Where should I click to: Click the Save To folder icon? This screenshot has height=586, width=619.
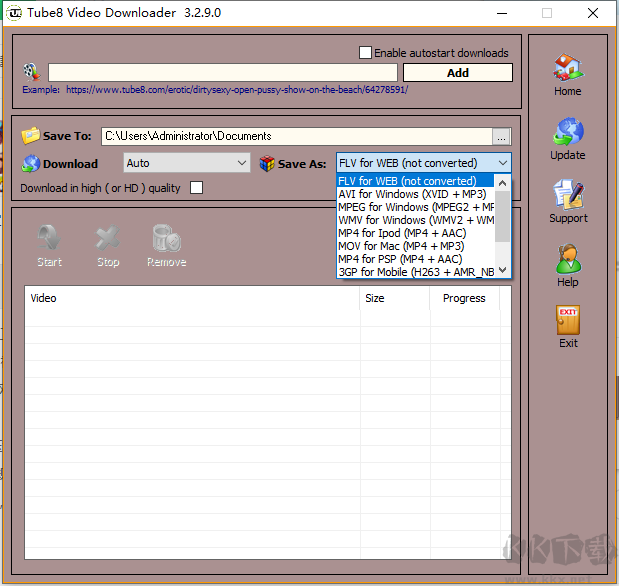coord(30,136)
